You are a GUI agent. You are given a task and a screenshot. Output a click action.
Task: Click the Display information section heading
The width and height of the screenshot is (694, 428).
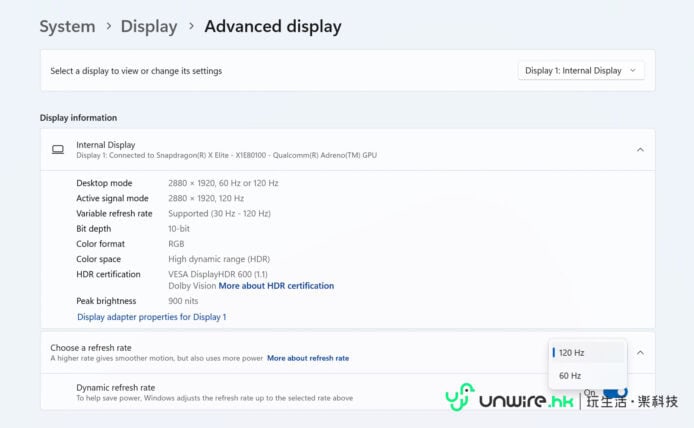[x=78, y=118]
